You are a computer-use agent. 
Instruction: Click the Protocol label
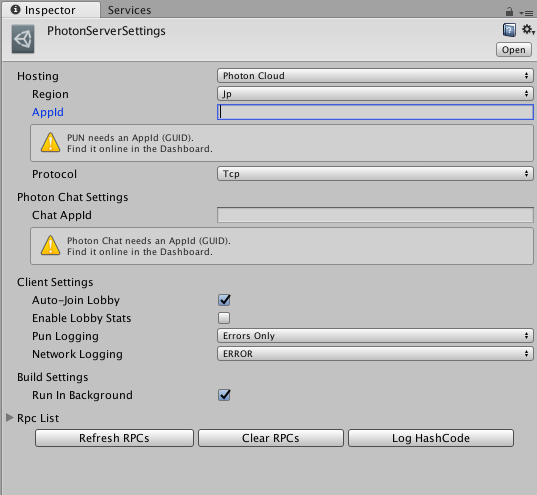coord(54,174)
